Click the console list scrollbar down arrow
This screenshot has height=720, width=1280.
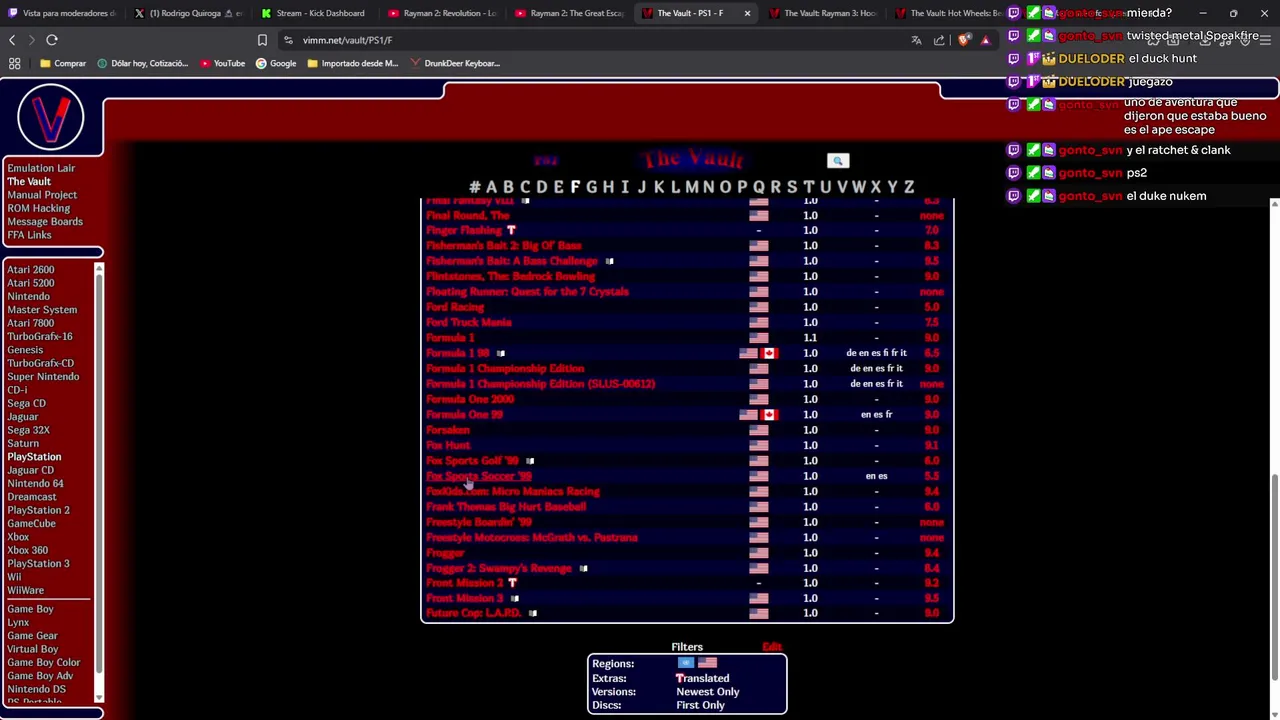click(x=98, y=697)
